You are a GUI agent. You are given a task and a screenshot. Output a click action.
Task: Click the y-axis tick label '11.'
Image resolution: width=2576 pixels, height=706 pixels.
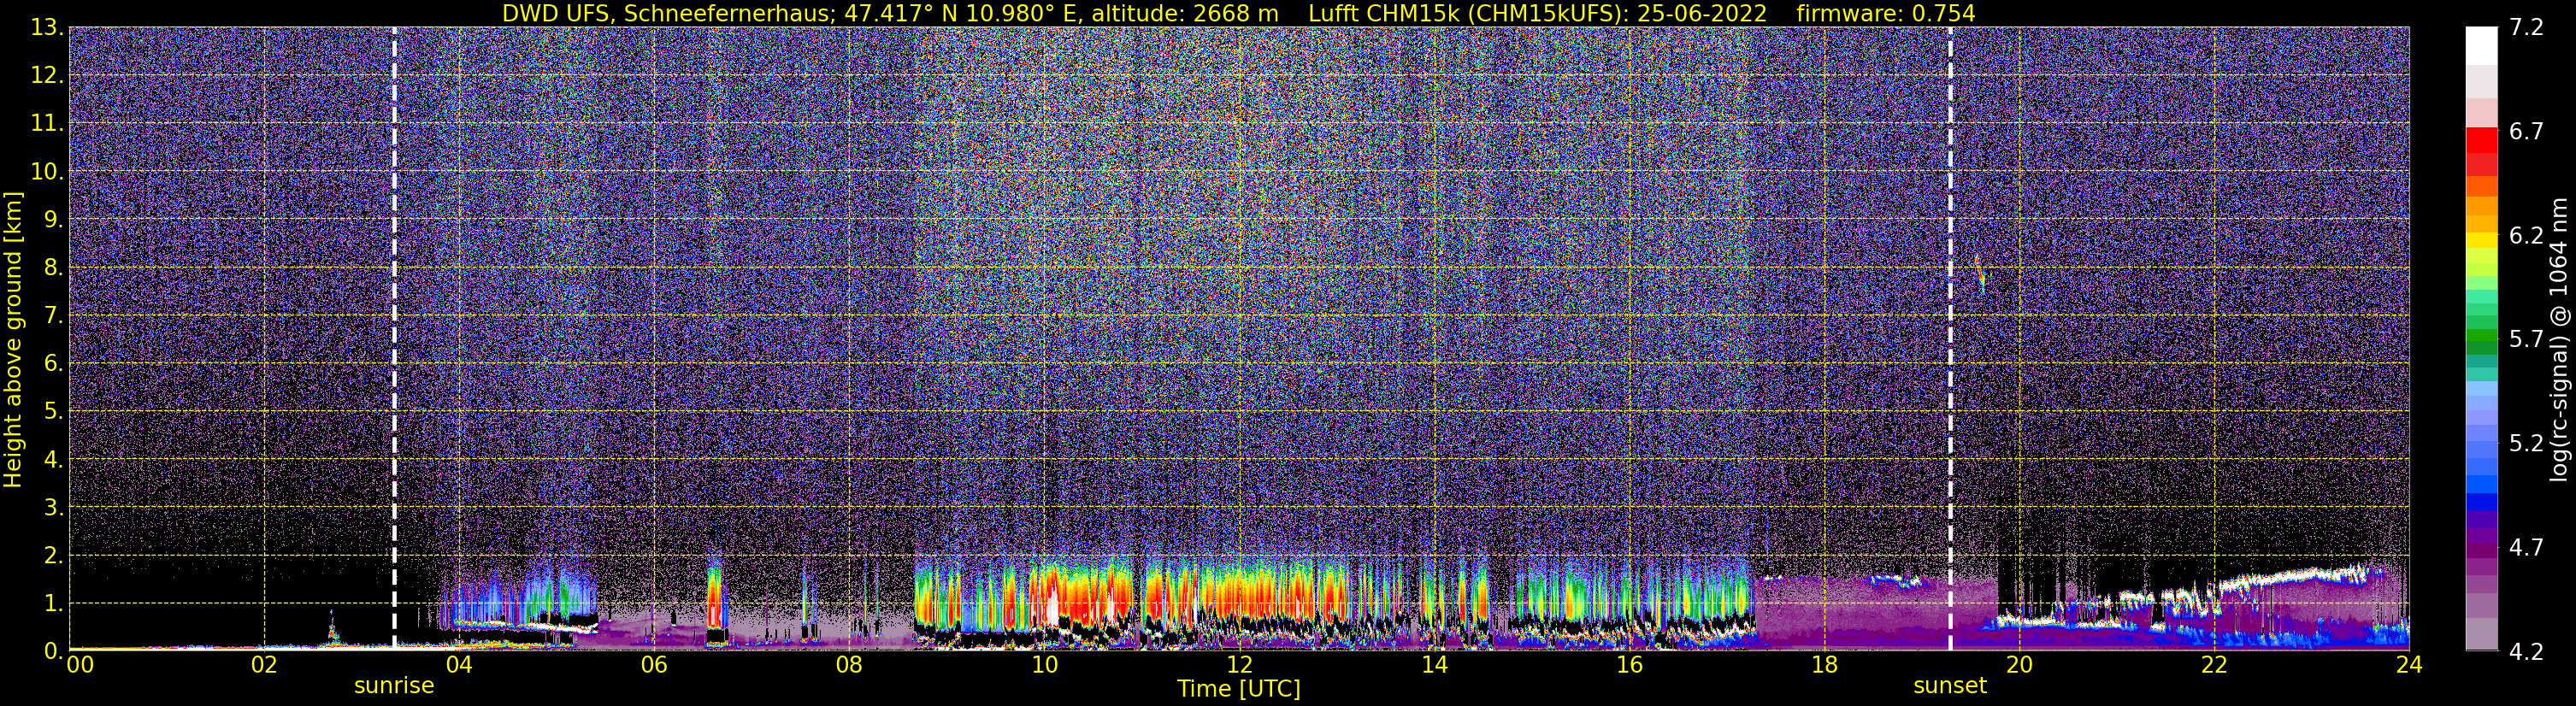pos(47,124)
